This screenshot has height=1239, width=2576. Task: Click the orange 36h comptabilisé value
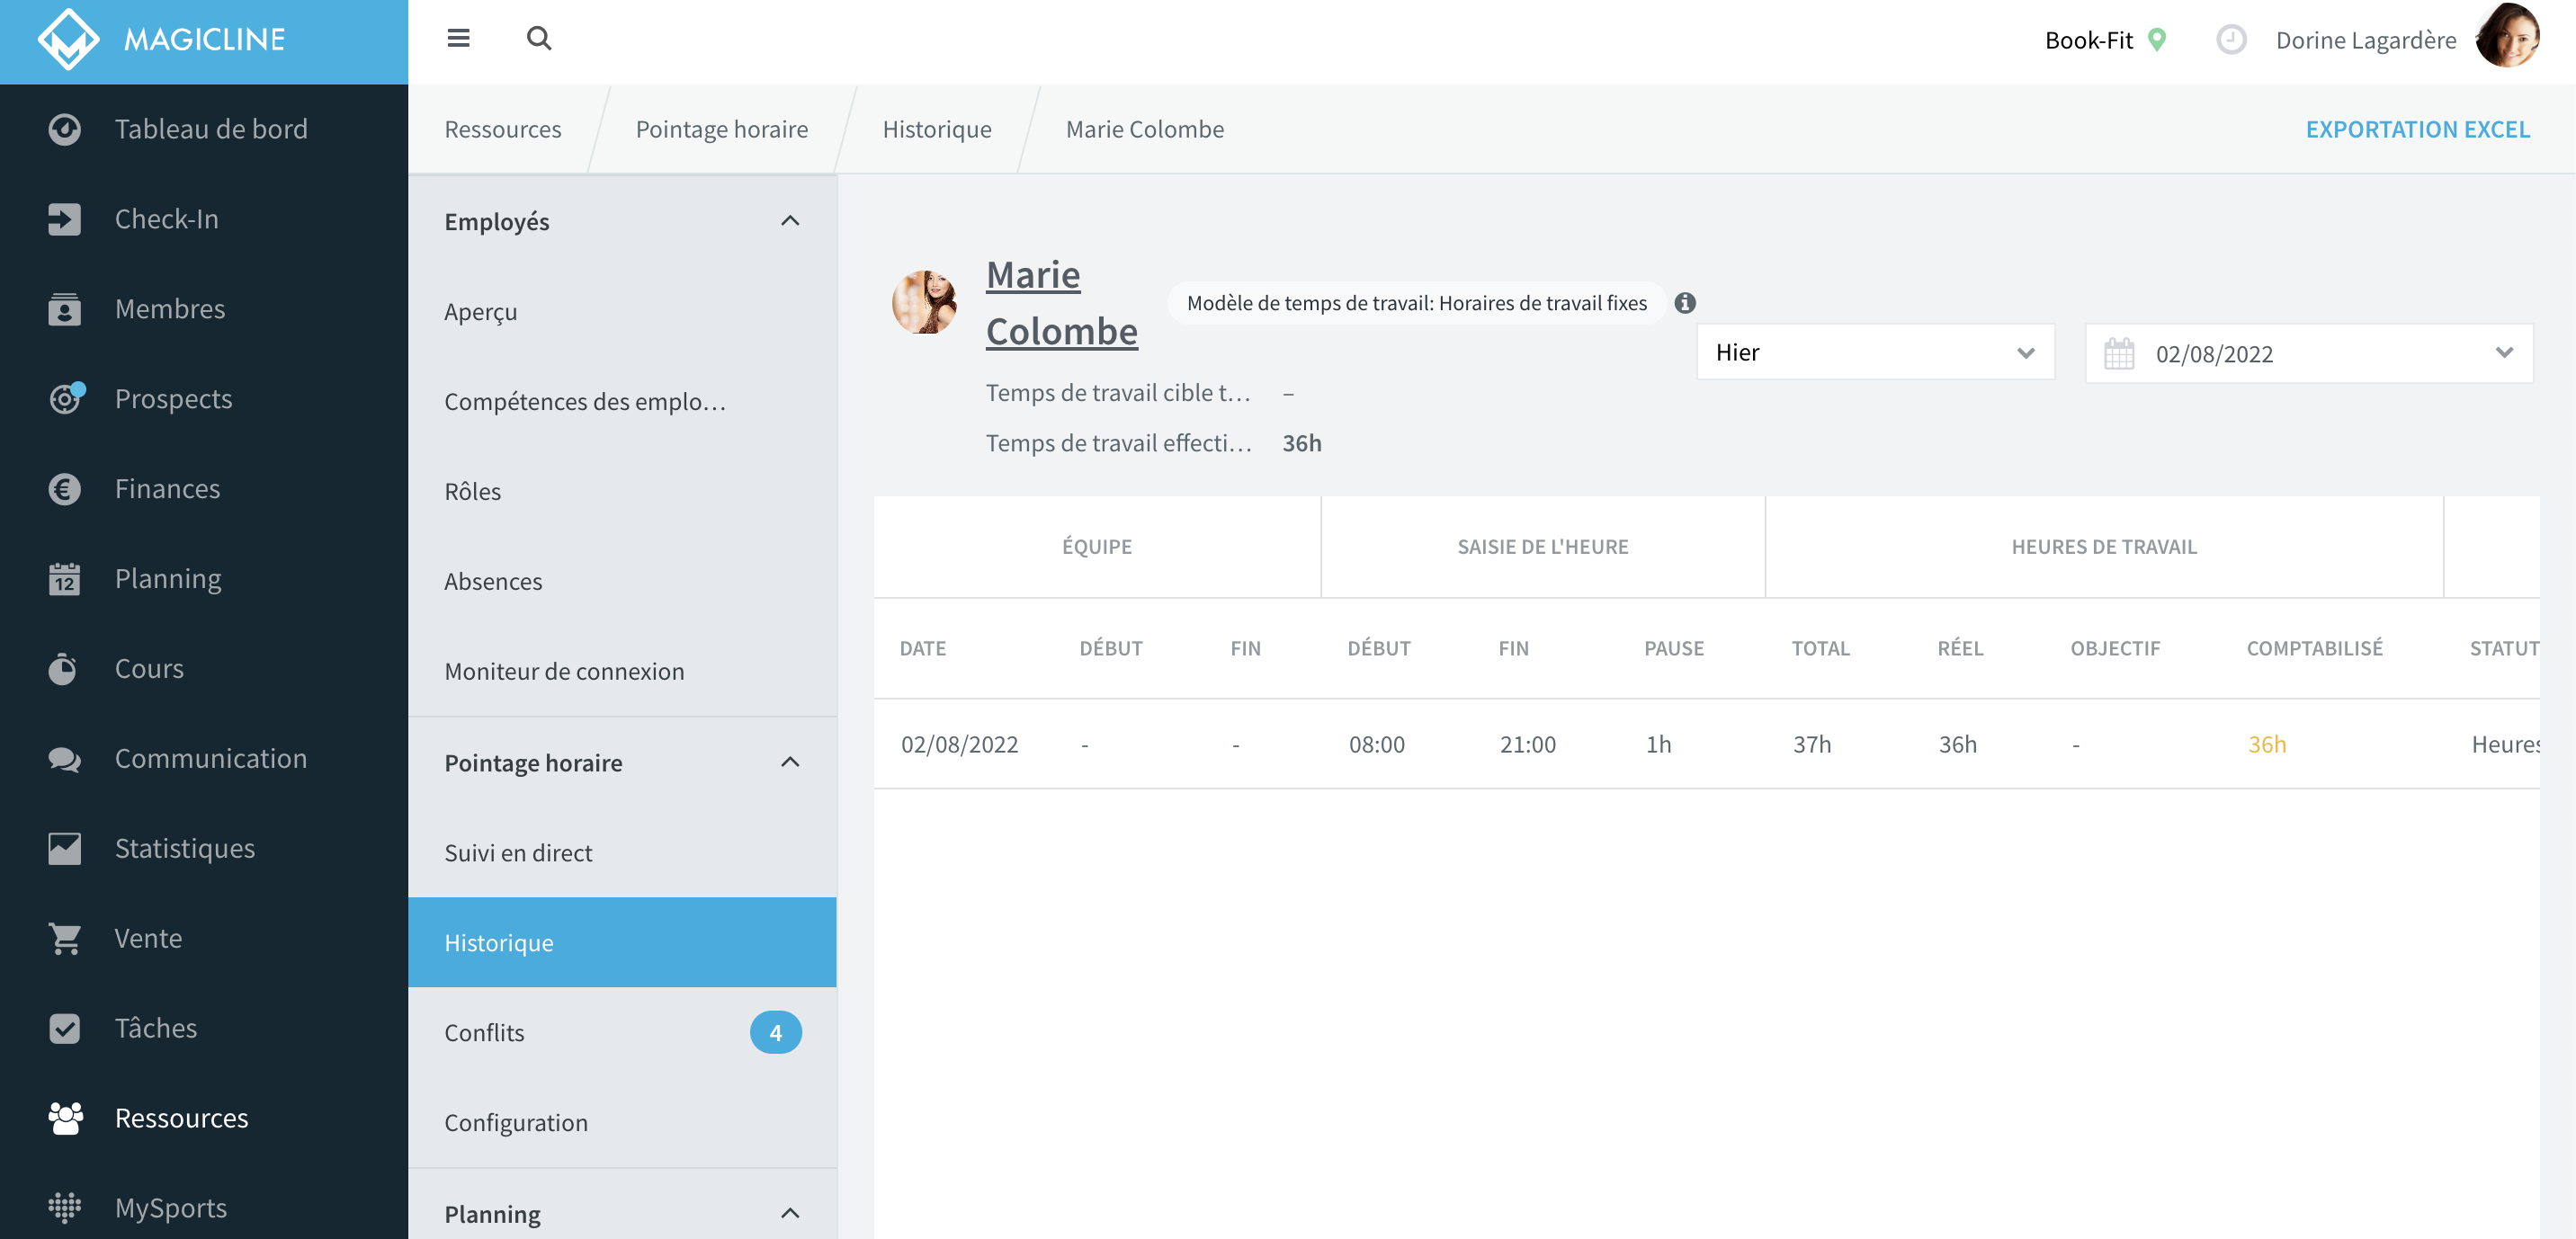click(x=2266, y=744)
